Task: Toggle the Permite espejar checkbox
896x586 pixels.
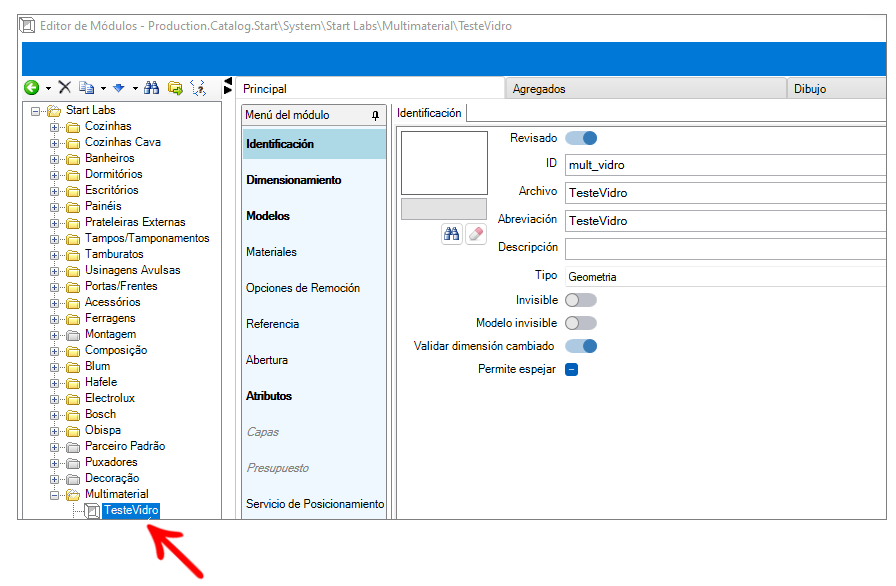Action: click(571, 370)
